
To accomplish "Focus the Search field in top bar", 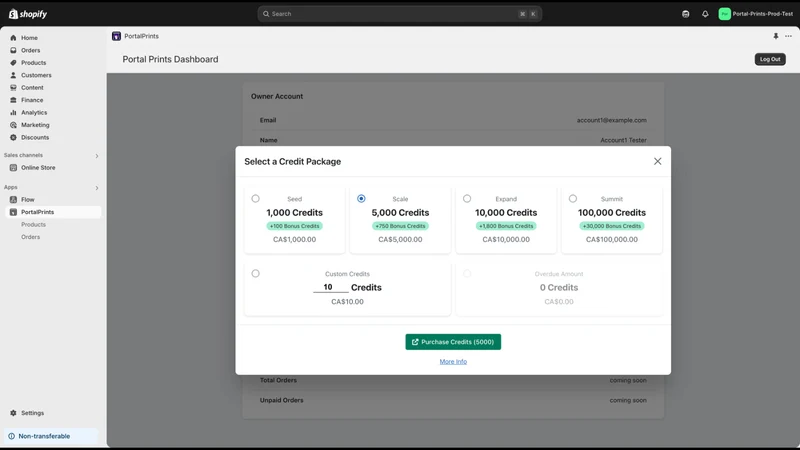I will [x=399, y=14].
